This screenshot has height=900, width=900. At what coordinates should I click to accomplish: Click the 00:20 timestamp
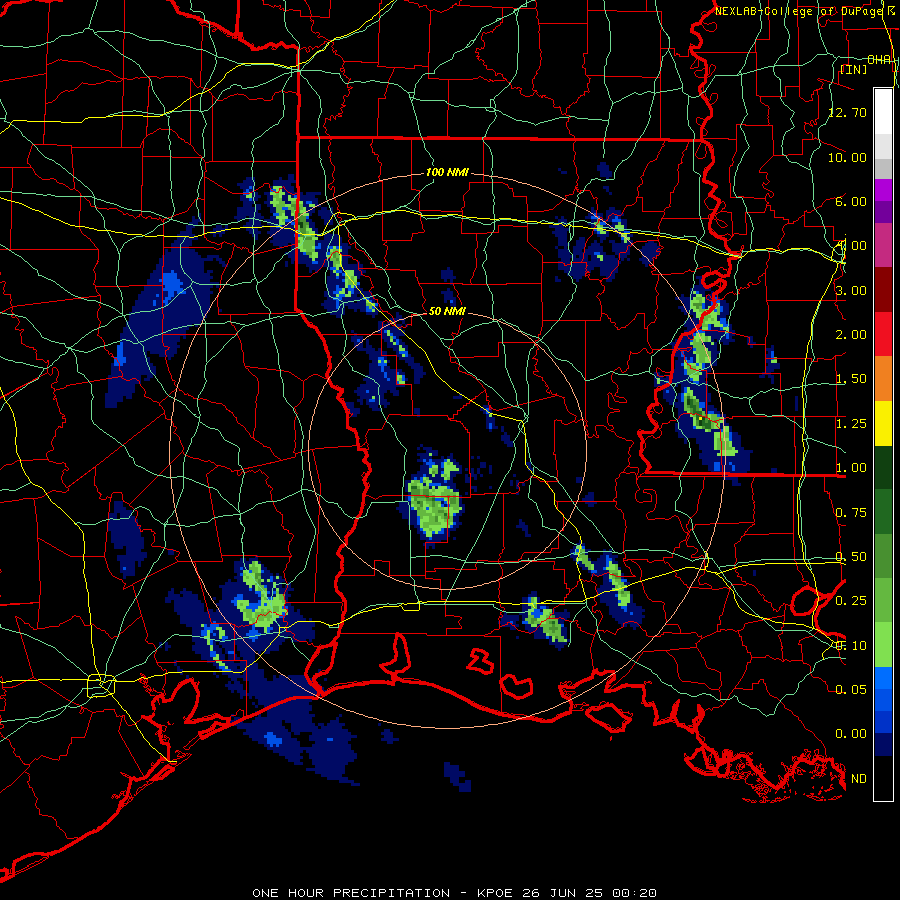pyautogui.click(x=634, y=893)
